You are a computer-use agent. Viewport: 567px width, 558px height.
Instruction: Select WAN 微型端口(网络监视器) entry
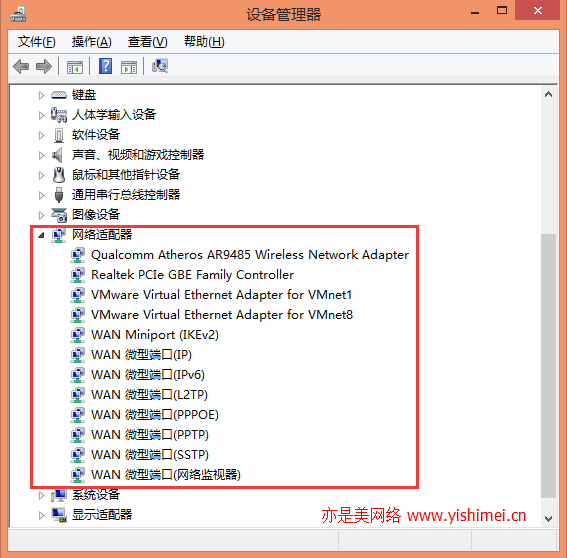tap(166, 474)
